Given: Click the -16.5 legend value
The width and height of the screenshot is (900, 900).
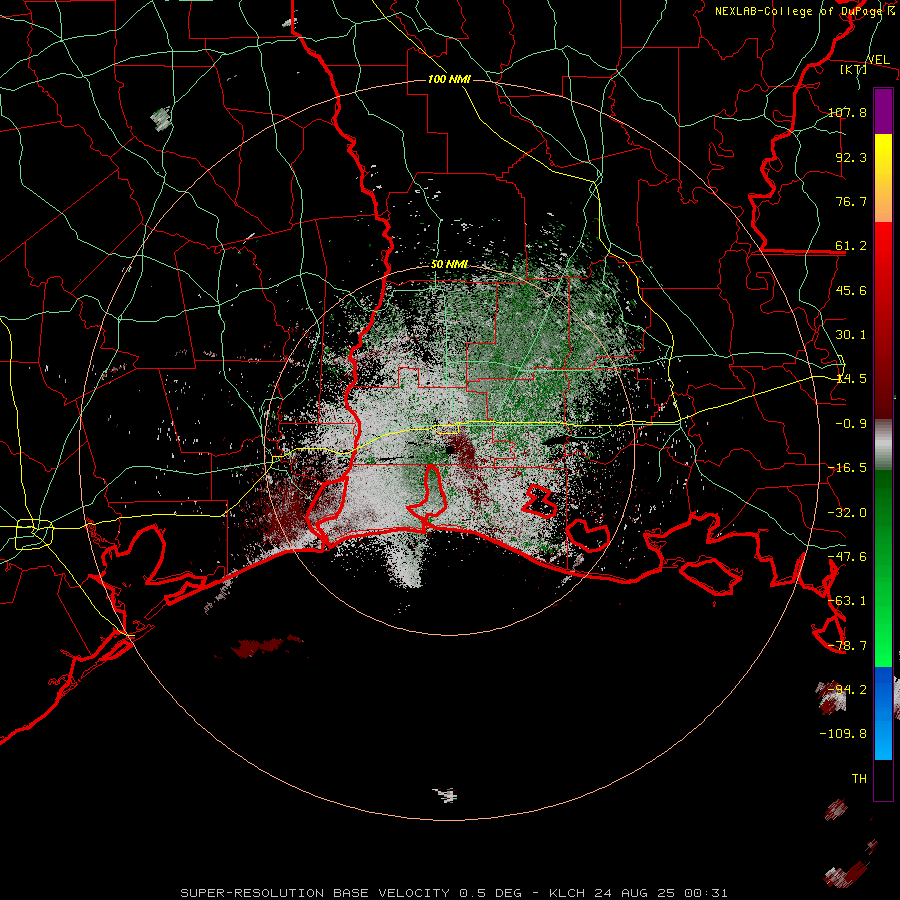Looking at the screenshot, I should click(x=847, y=468).
